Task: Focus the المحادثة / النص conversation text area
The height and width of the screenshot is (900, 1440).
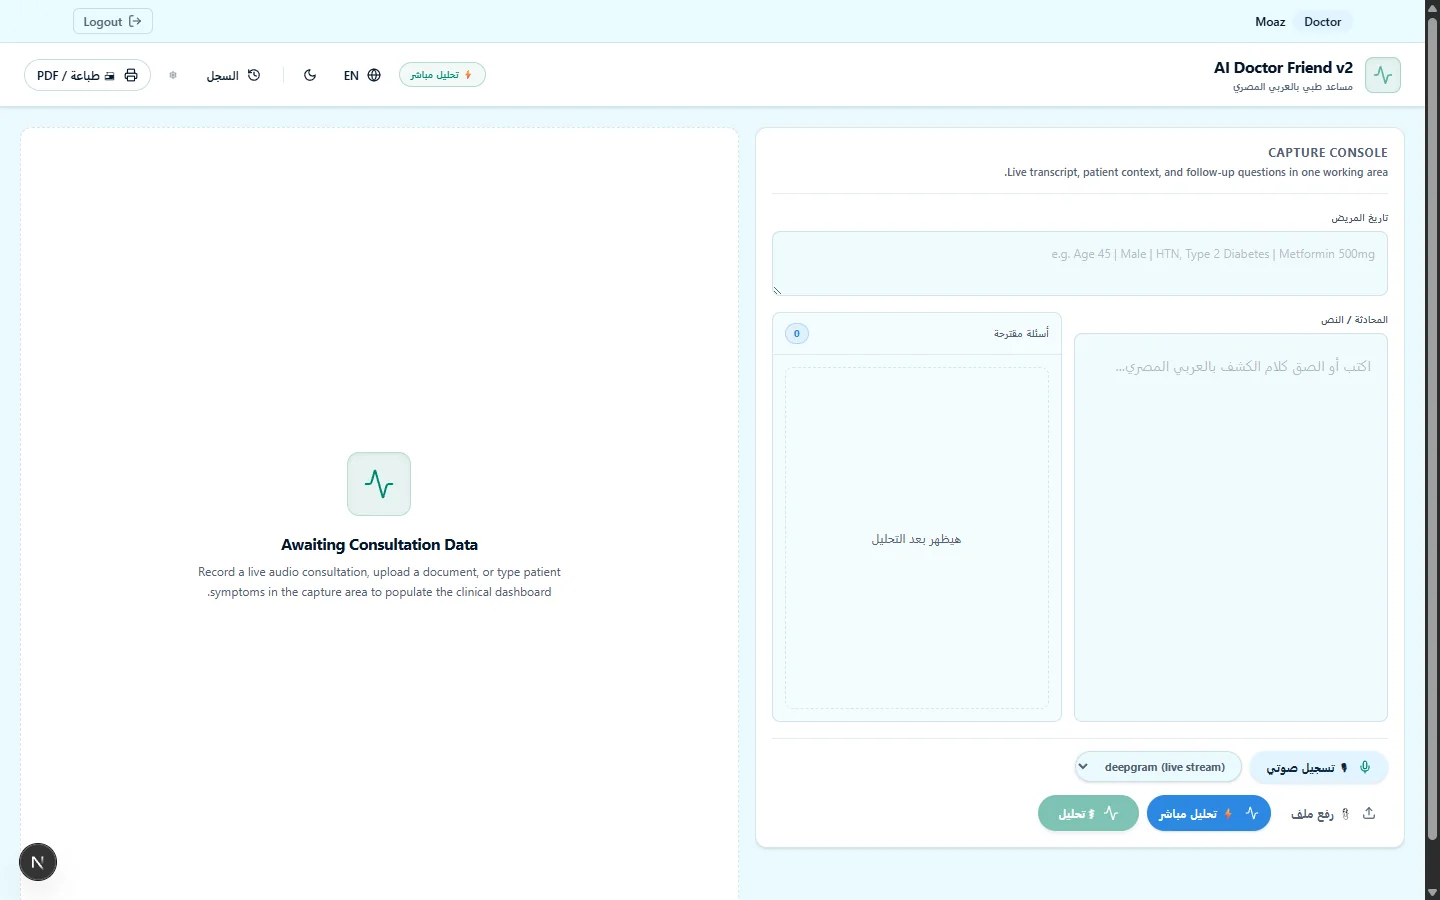Action: point(1231,527)
